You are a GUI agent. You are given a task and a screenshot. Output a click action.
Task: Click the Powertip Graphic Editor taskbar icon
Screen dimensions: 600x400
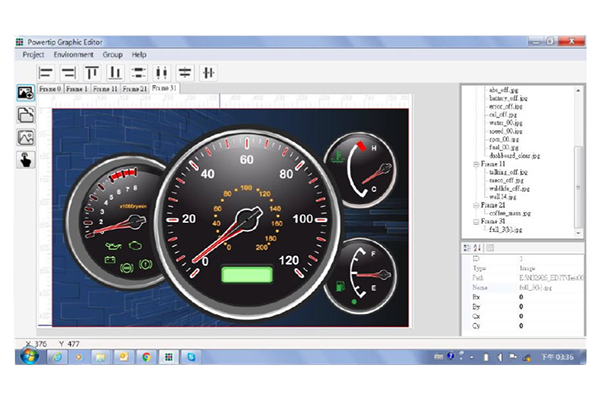pyautogui.click(x=168, y=357)
